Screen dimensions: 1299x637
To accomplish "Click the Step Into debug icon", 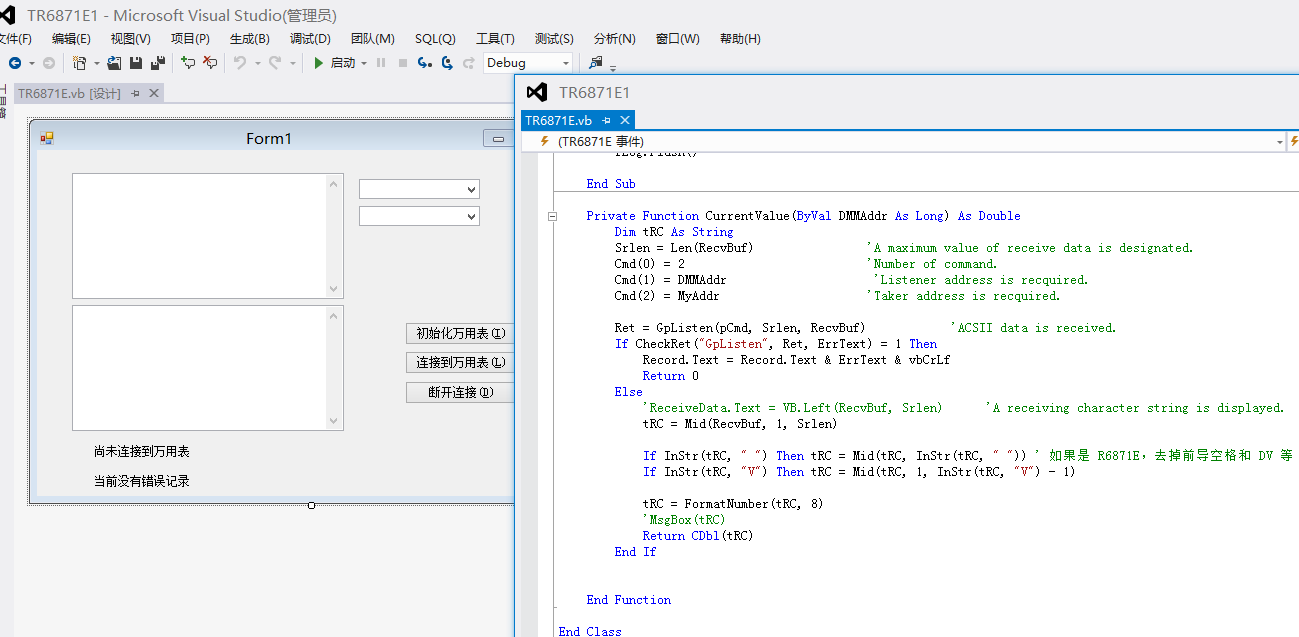I will tap(425, 63).
